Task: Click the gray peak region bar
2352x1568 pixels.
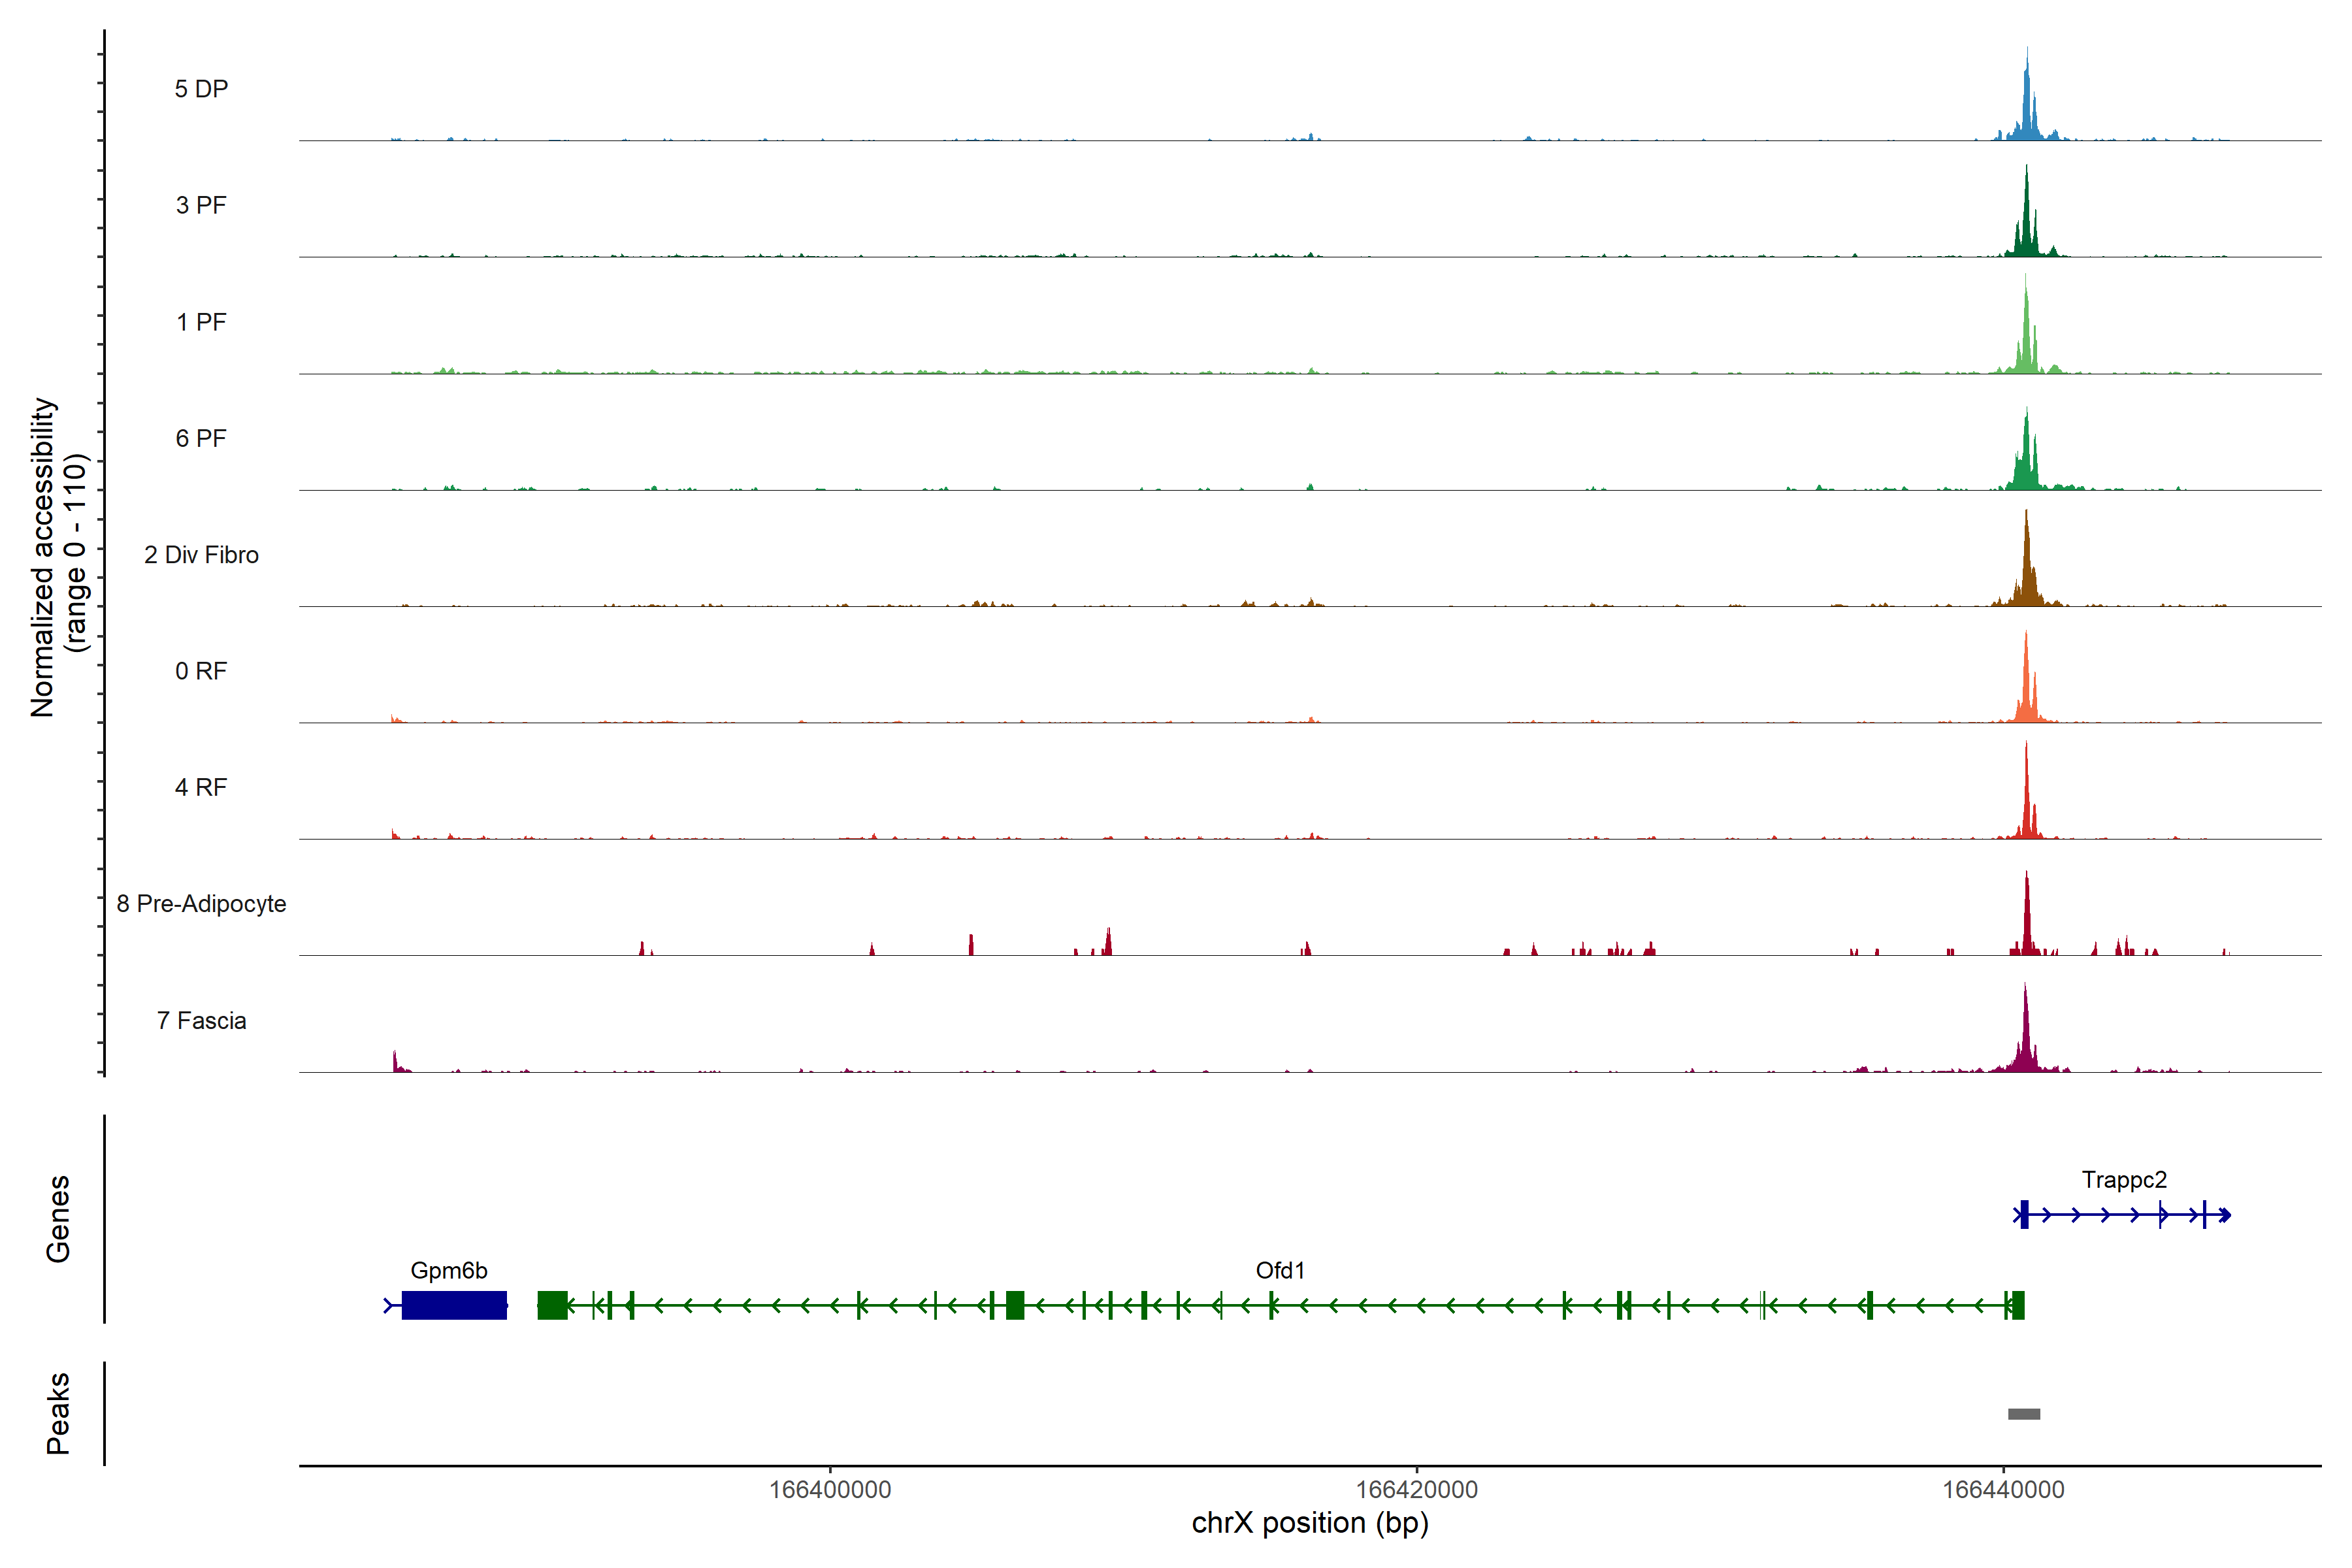Action: click(2023, 1414)
